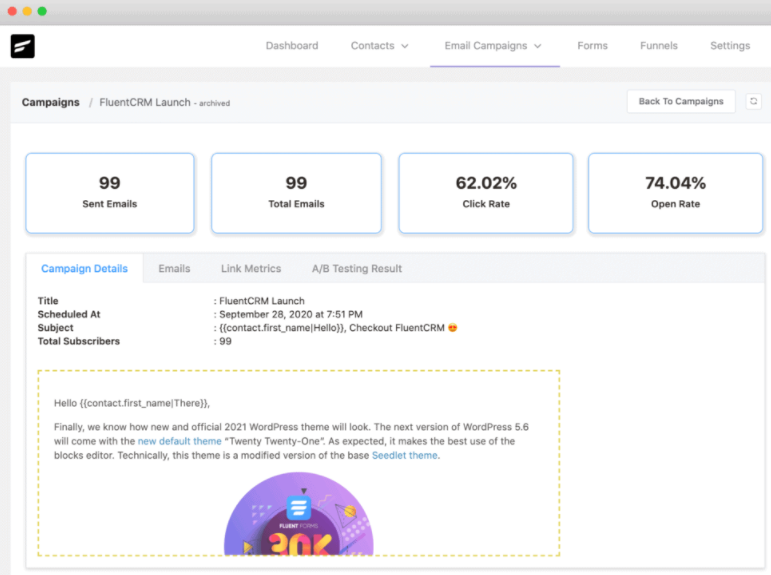
Task: Go to the Funnels page
Action: point(658,46)
